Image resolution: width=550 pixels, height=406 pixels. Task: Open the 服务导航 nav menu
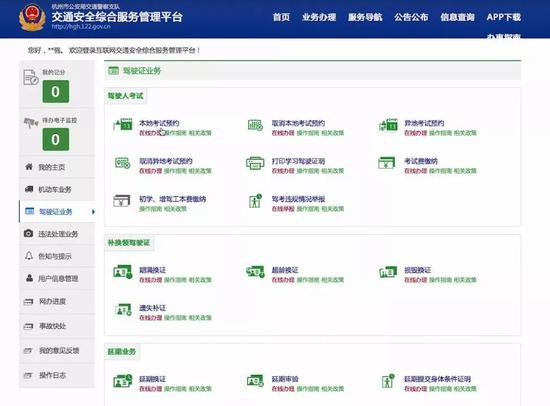(365, 17)
